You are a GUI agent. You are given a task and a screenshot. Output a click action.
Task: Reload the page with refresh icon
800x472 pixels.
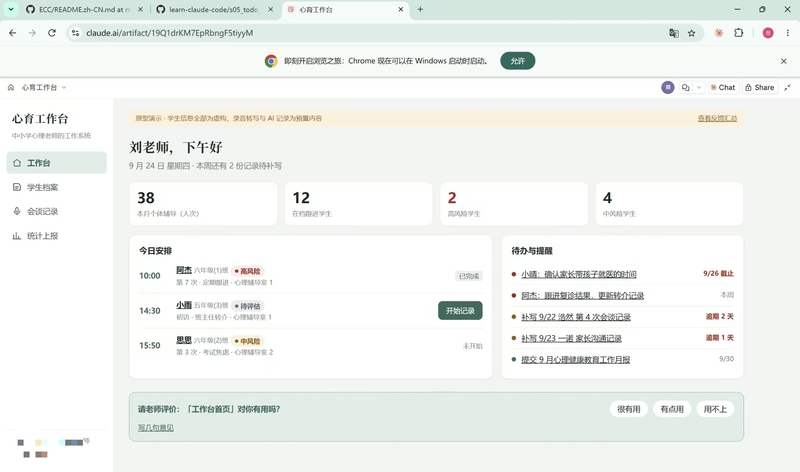[x=52, y=33]
